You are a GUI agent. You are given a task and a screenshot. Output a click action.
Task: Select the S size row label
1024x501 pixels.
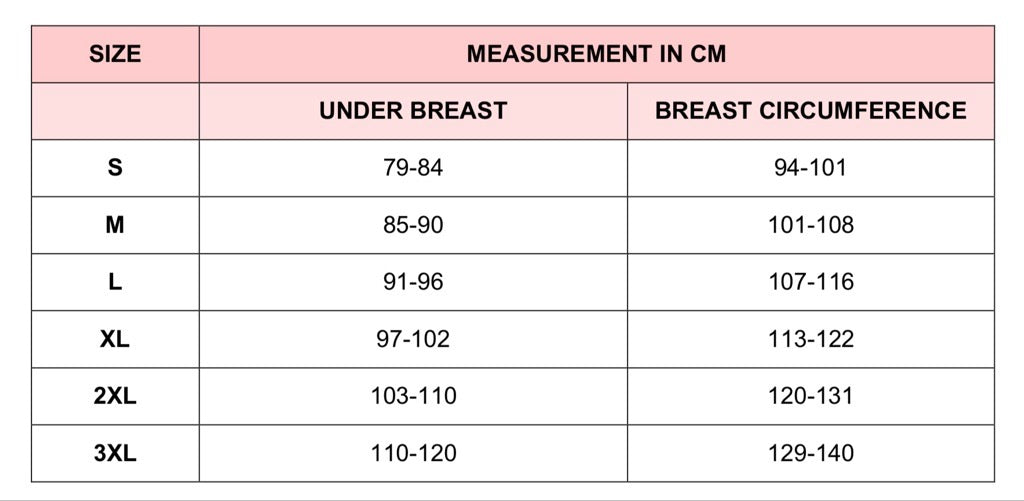point(115,168)
